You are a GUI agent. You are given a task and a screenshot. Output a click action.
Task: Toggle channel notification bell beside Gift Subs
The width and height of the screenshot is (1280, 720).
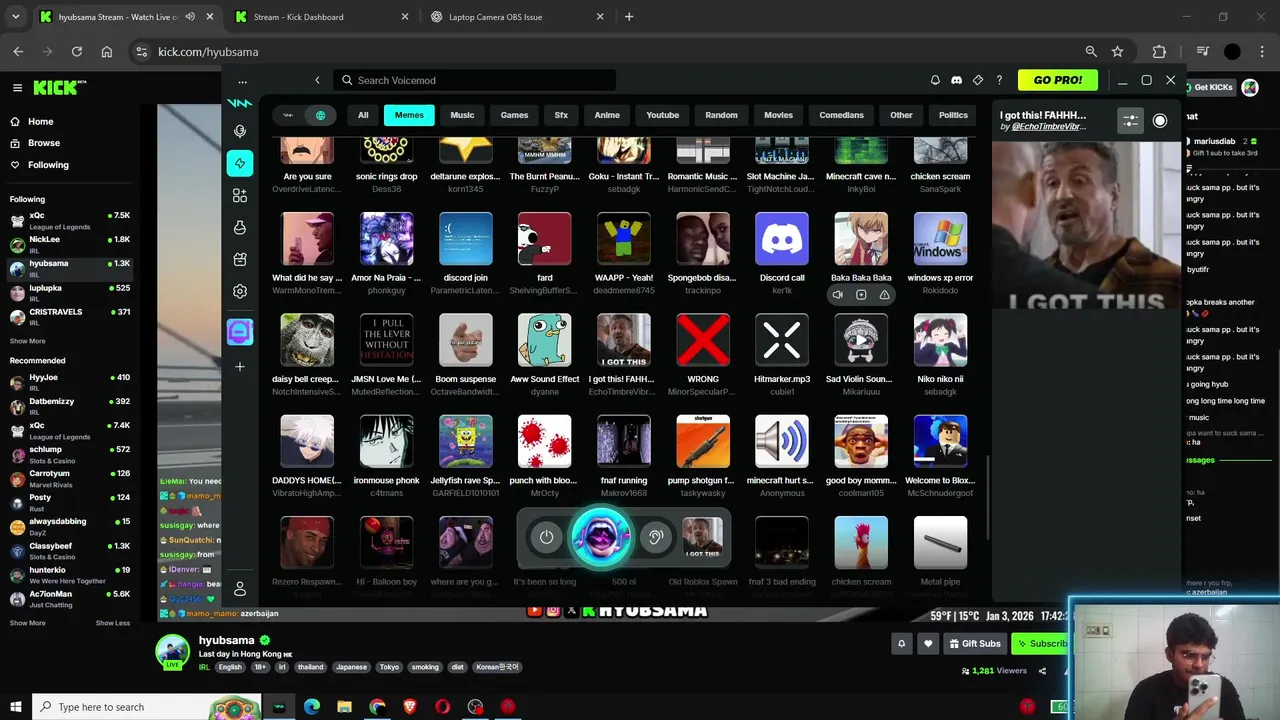point(901,644)
